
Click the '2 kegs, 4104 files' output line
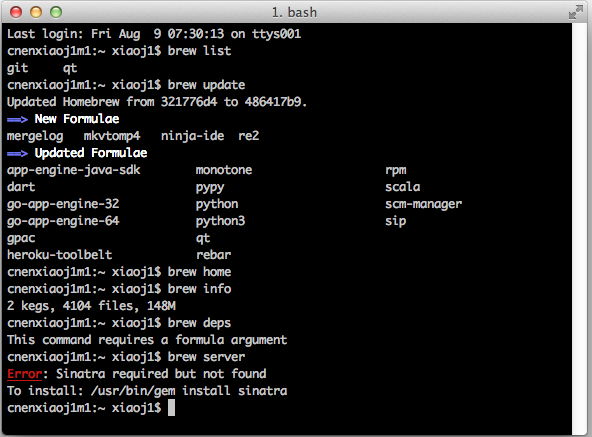91,306
